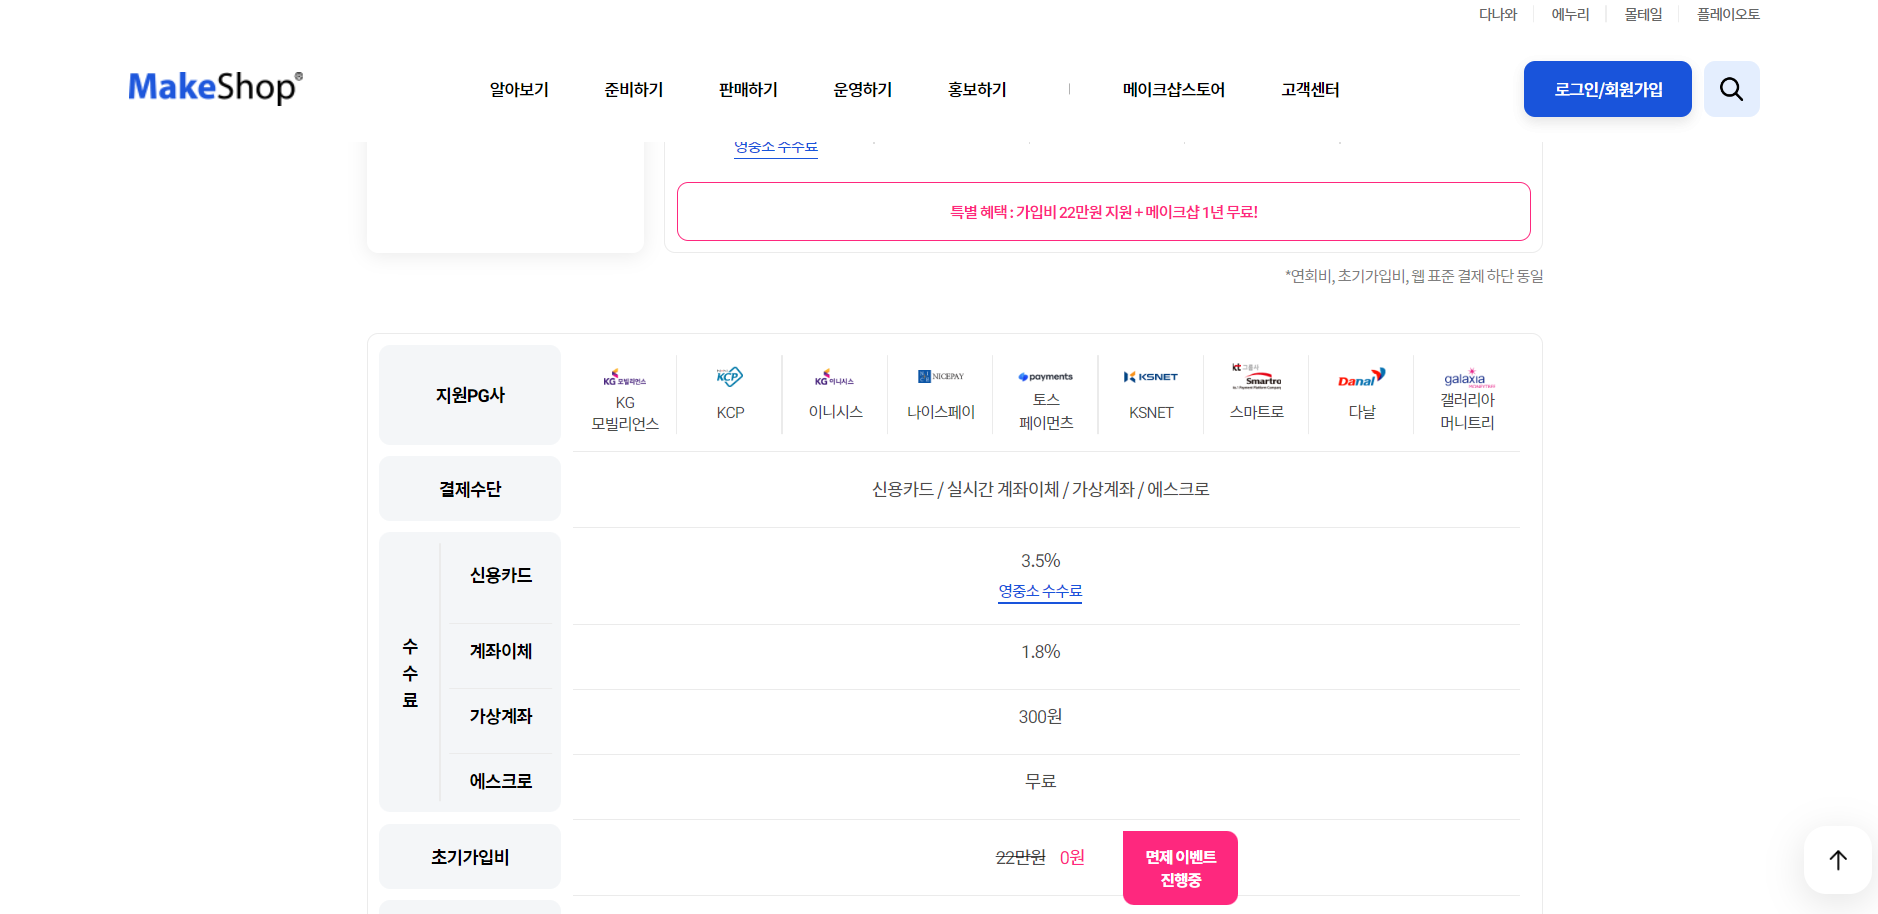Screen dimensions: 1878x914
Task: Click the 가상계좌 fee label
Action: click(x=501, y=716)
